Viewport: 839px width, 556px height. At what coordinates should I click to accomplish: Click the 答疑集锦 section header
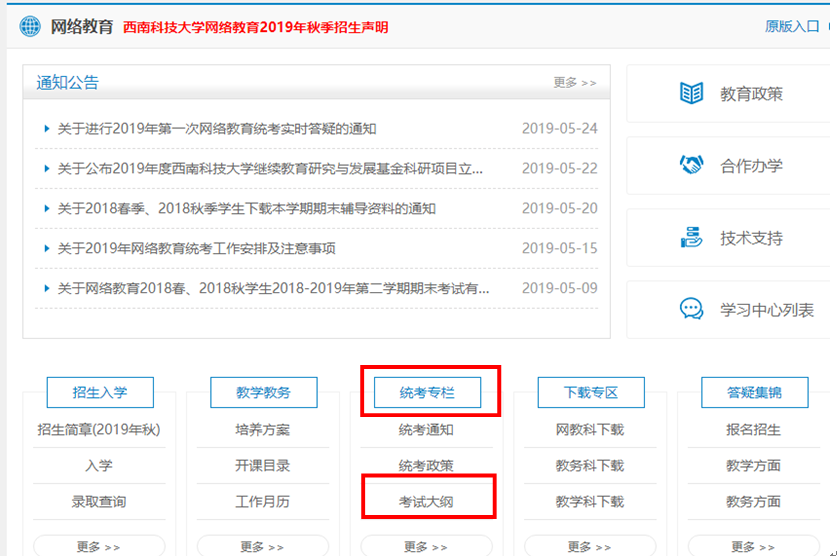[x=754, y=393]
